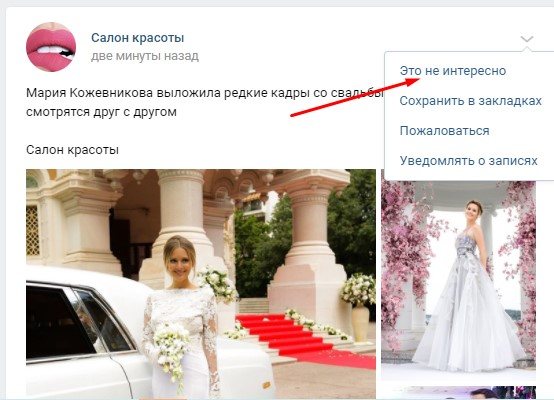The width and height of the screenshot is (554, 400).
Task: Open the post via две минуты назад timestamp
Action: pos(145,56)
